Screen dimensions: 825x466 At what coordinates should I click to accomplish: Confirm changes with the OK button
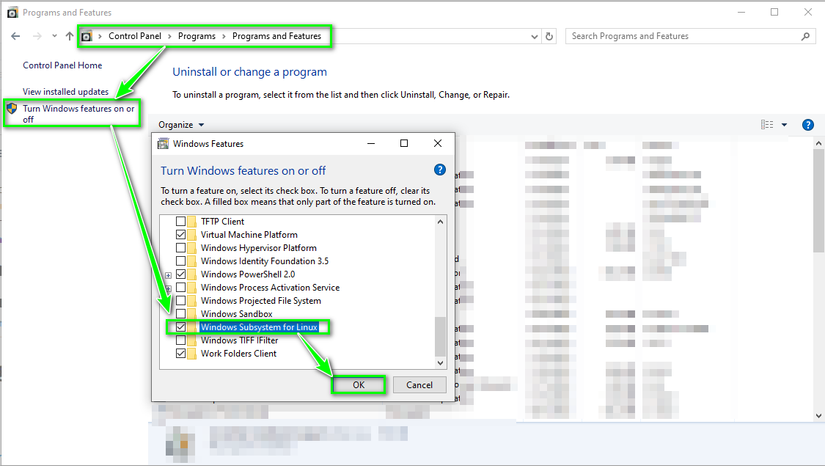point(358,385)
